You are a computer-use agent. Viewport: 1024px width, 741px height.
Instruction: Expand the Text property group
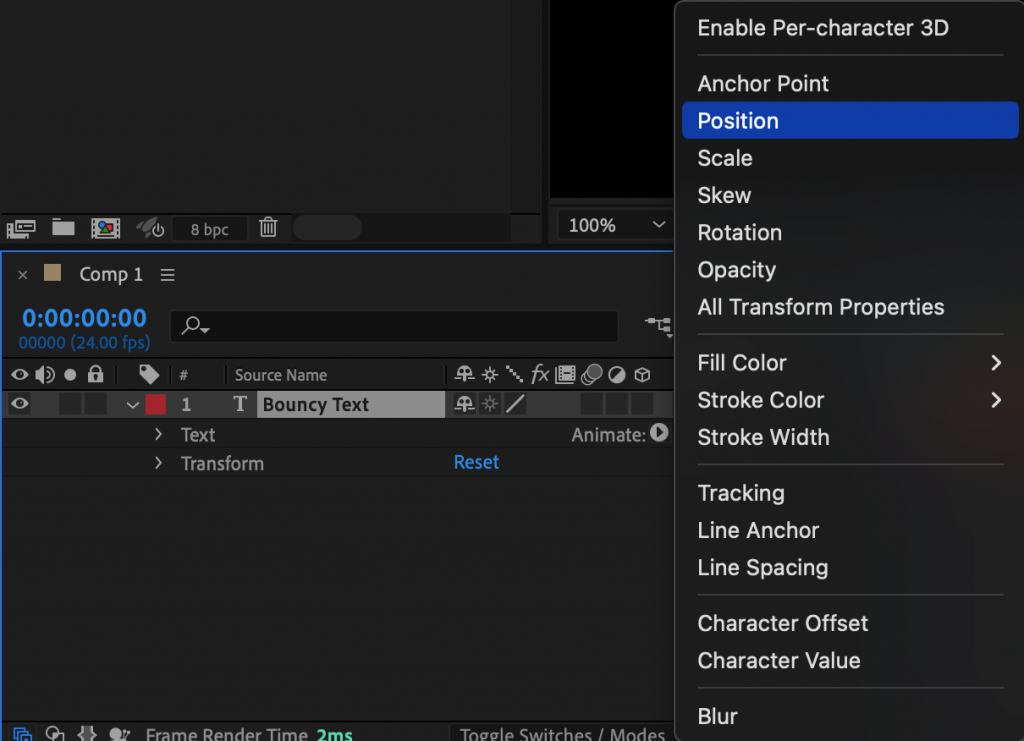tap(158, 434)
